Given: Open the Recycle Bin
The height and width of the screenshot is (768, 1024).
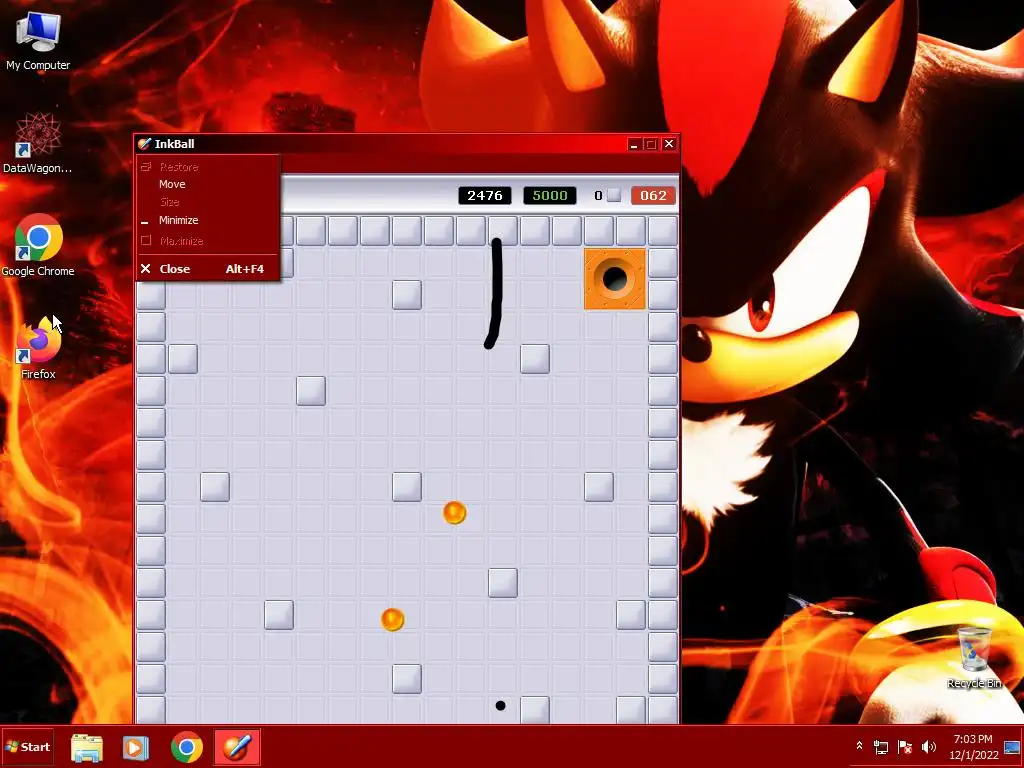Looking at the screenshot, I should tap(974, 657).
